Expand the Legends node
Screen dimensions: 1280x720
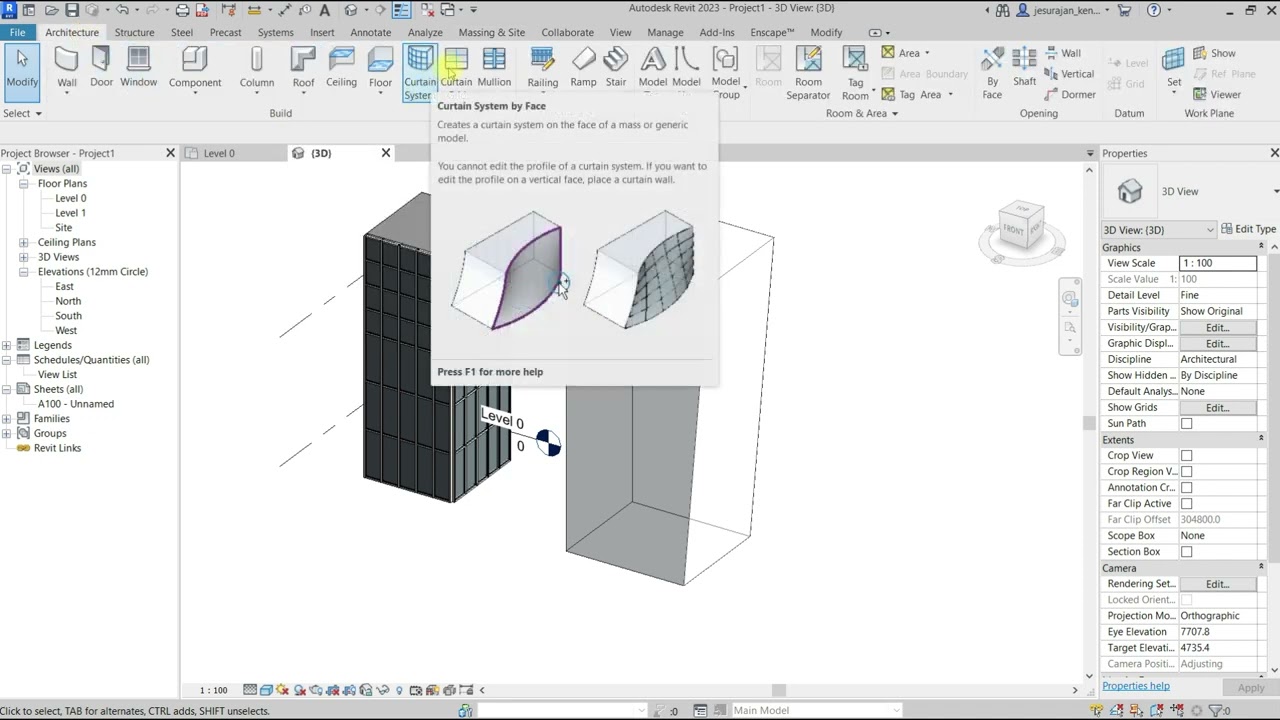(7, 345)
